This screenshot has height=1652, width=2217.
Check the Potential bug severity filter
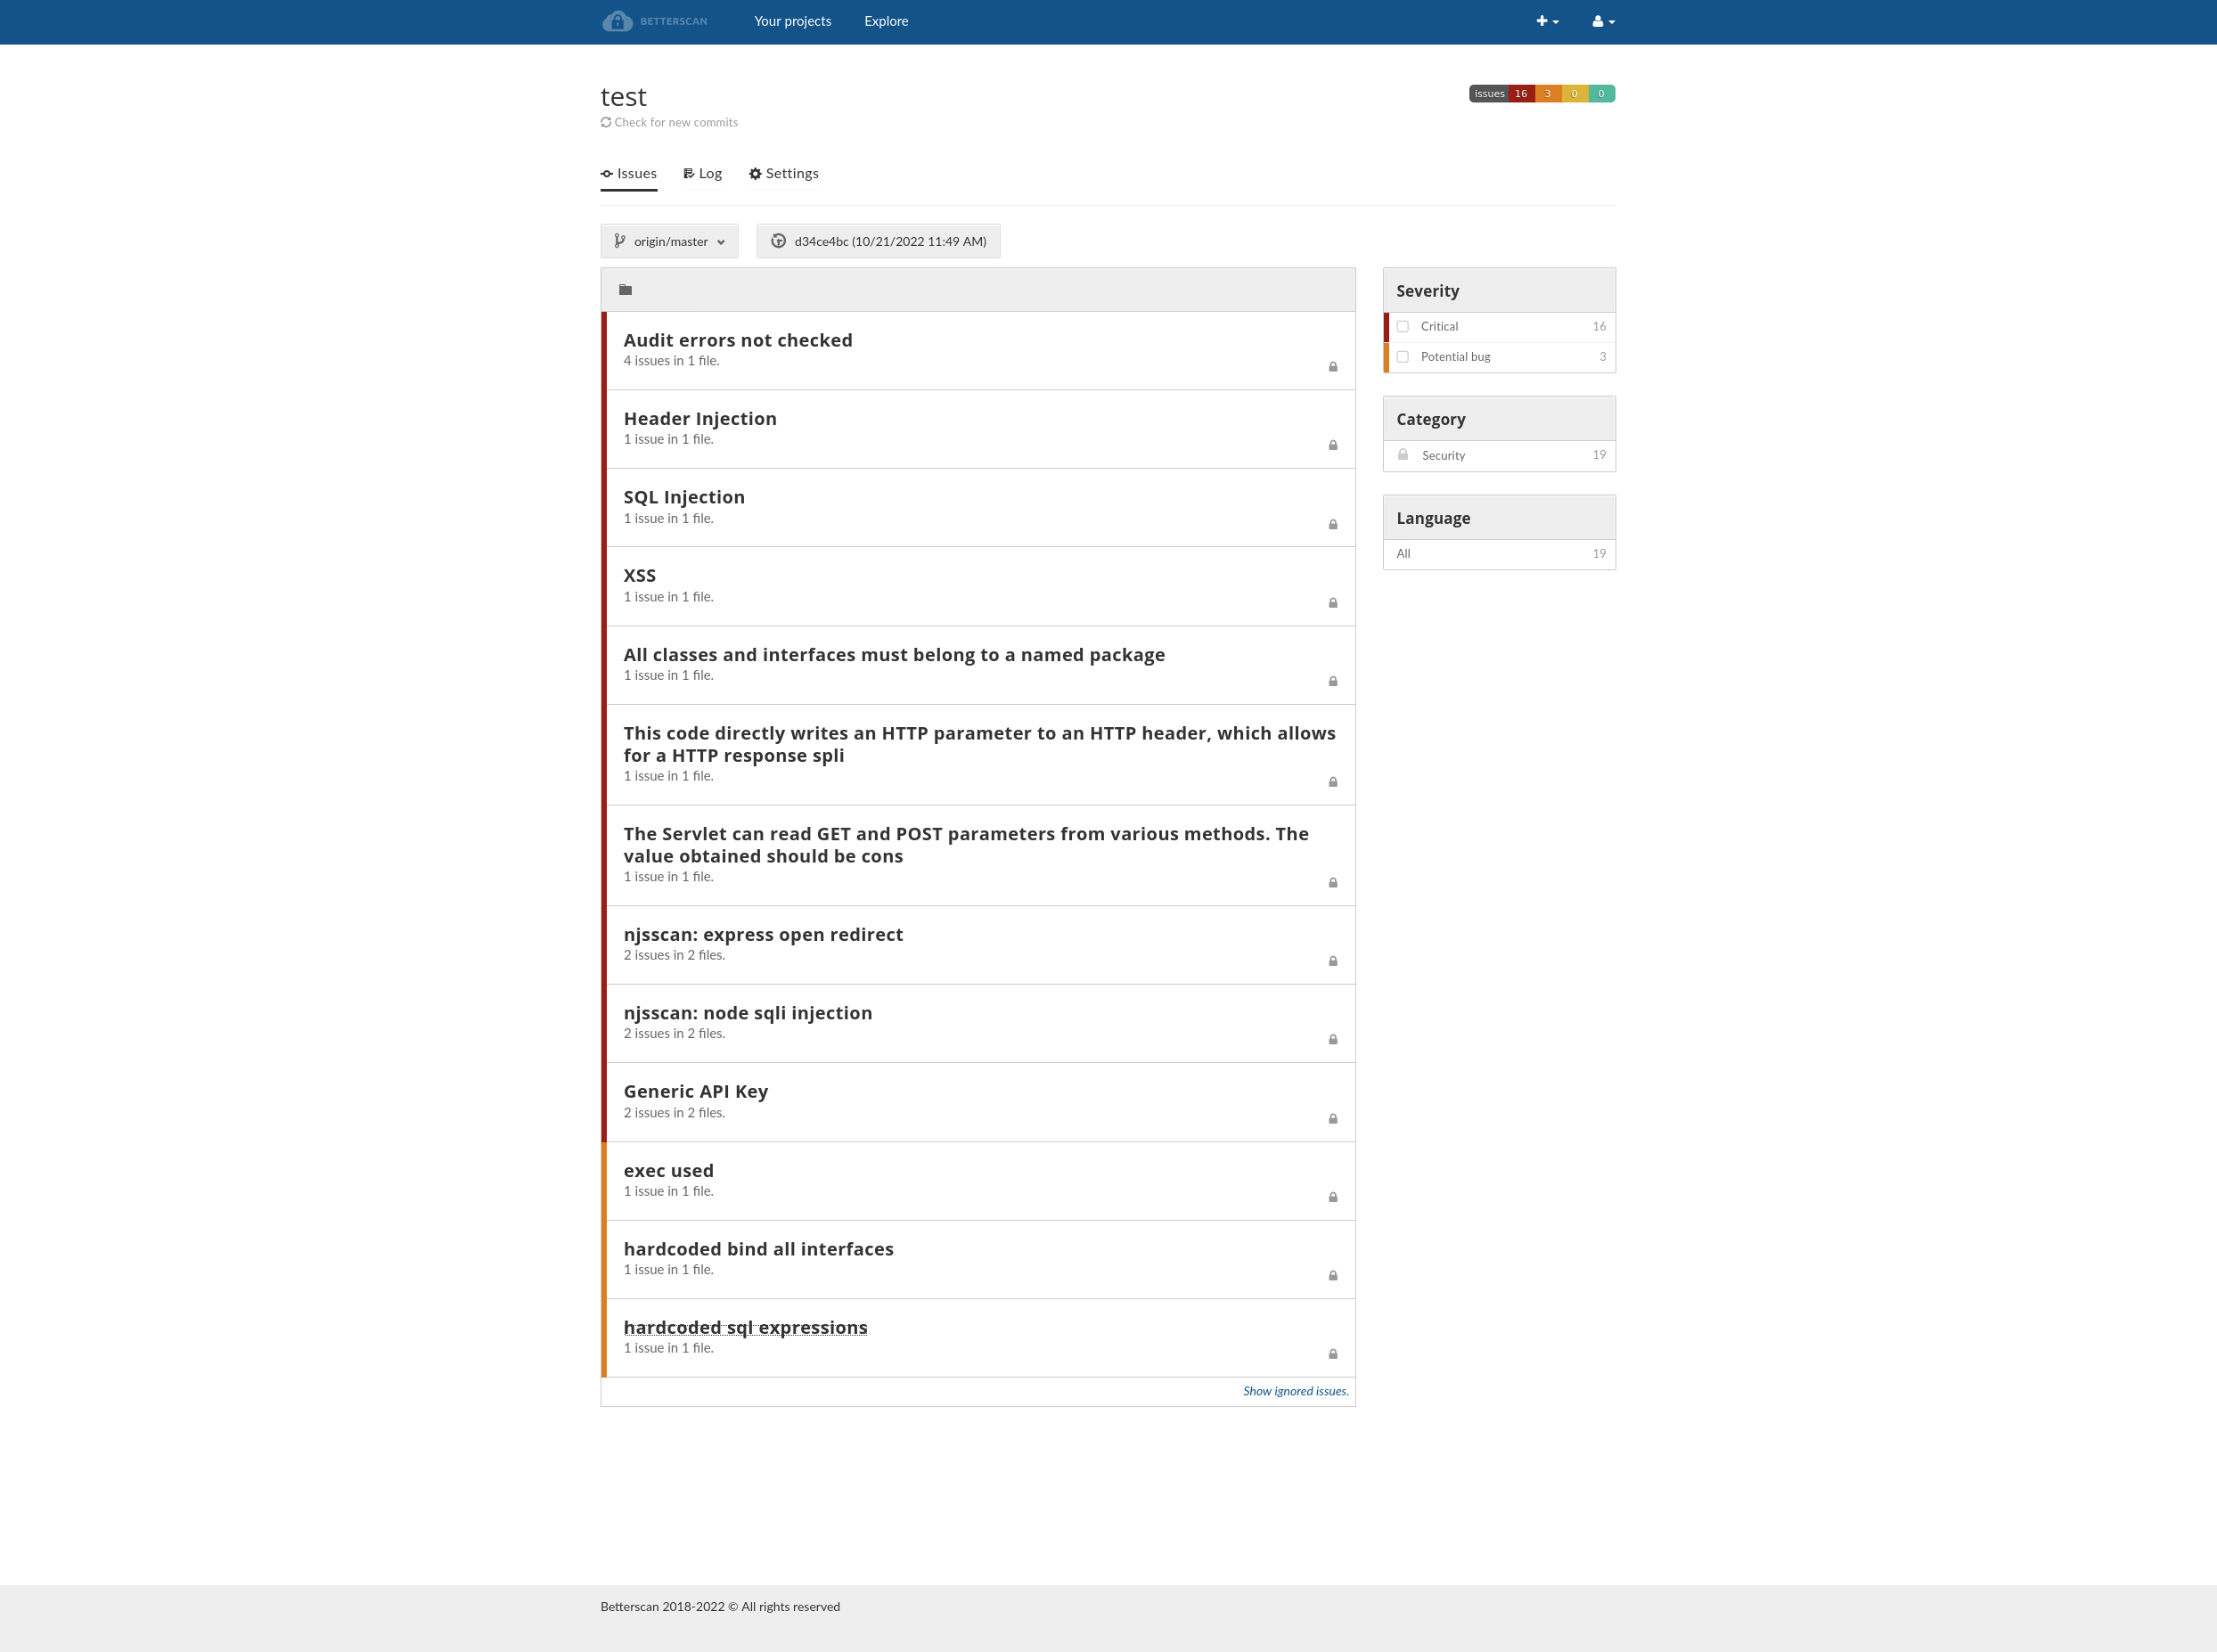(1402, 357)
